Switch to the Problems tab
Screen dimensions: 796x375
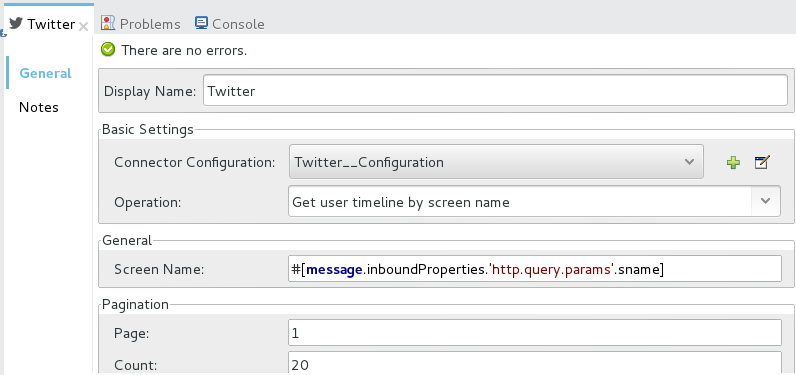(141, 23)
